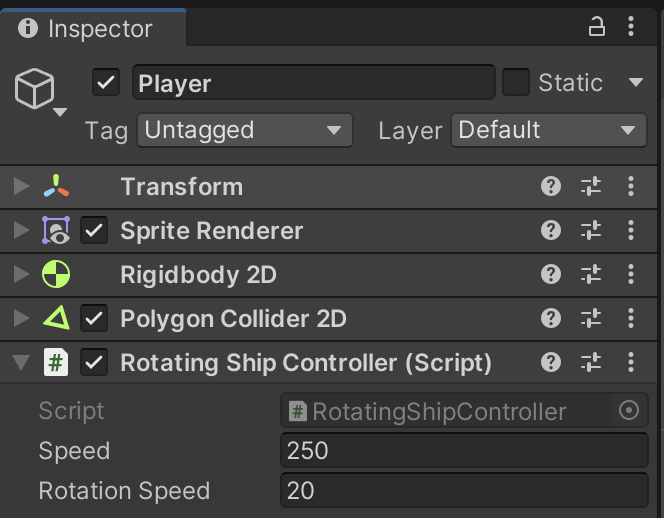Enable the Static checkbox

(516, 83)
